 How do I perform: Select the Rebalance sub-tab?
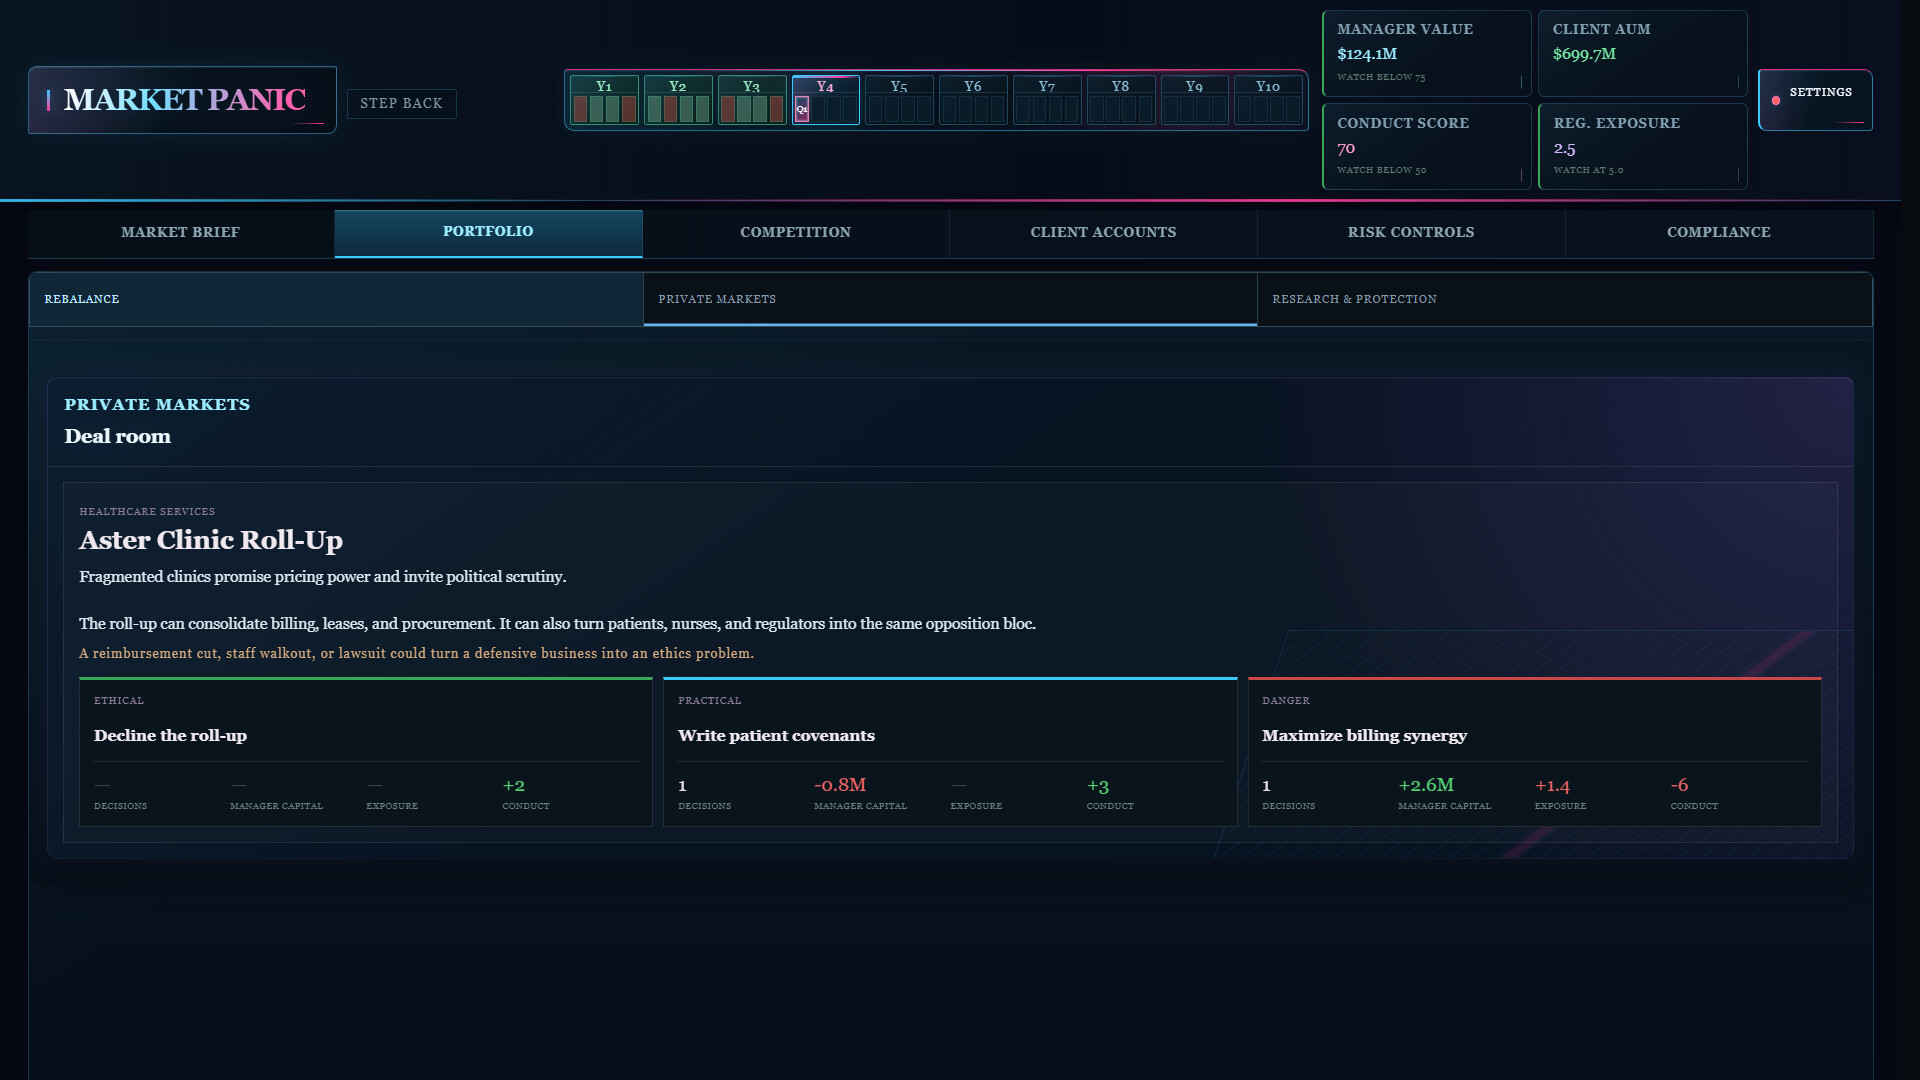pos(336,299)
